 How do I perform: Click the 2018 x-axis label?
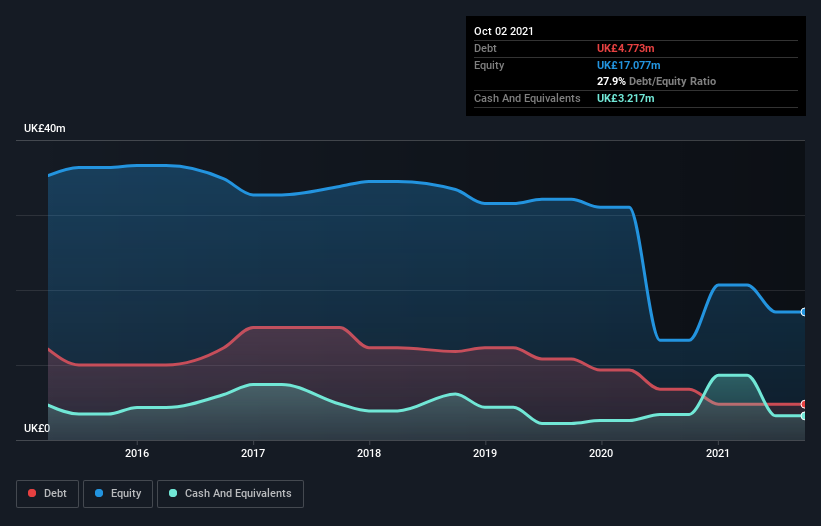point(369,453)
